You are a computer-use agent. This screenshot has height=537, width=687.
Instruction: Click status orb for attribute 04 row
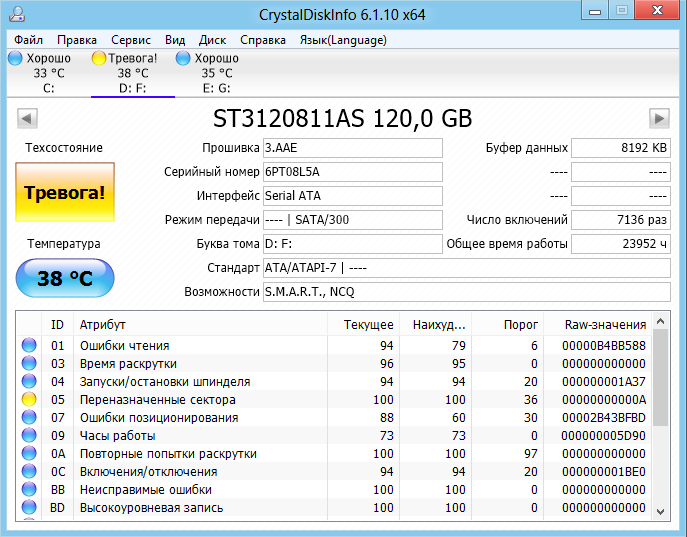29,381
